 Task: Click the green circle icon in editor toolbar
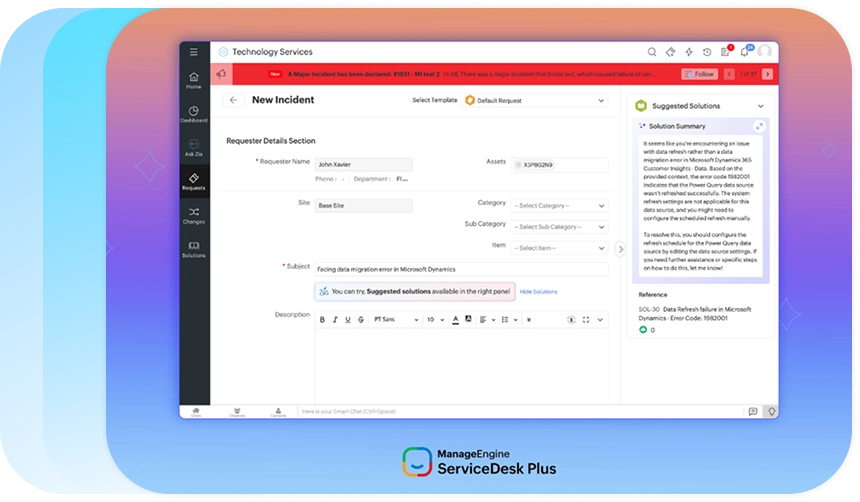[x=571, y=320]
